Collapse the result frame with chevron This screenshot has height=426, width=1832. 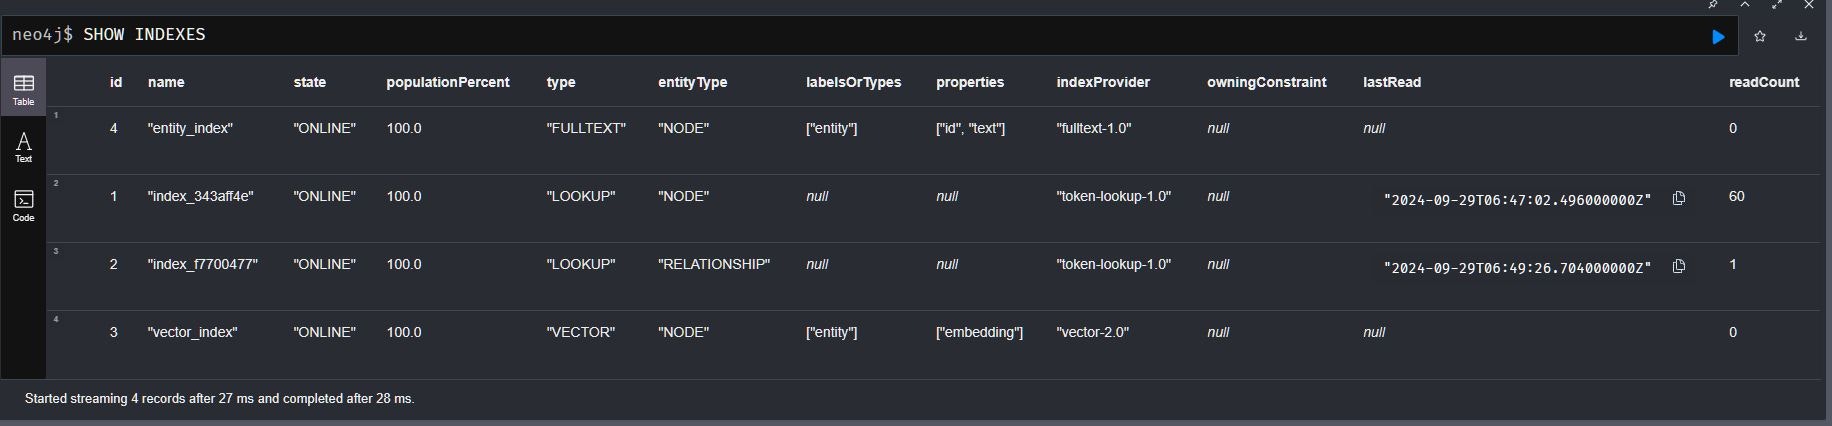pos(1745,5)
